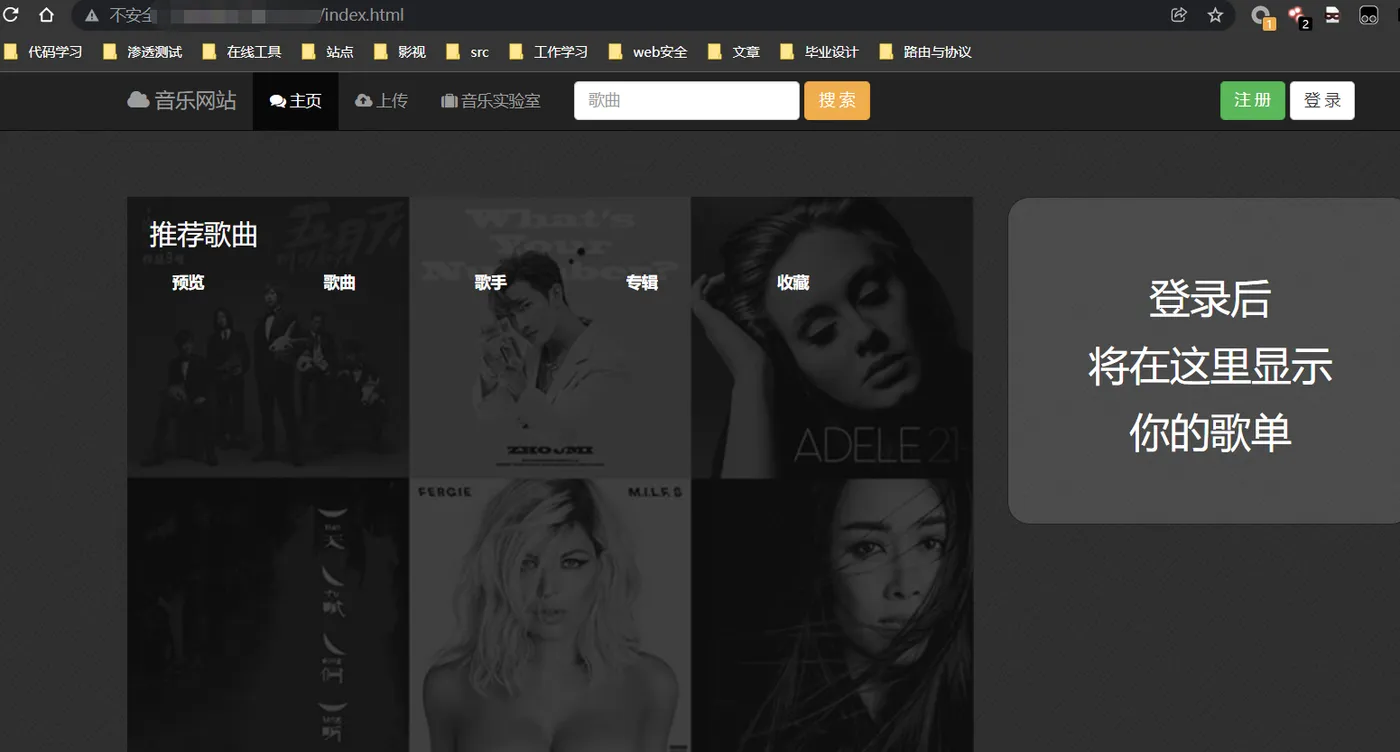Reload the page with the refresh icon
This screenshot has height=752, width=1400.
tap(11, 15)
